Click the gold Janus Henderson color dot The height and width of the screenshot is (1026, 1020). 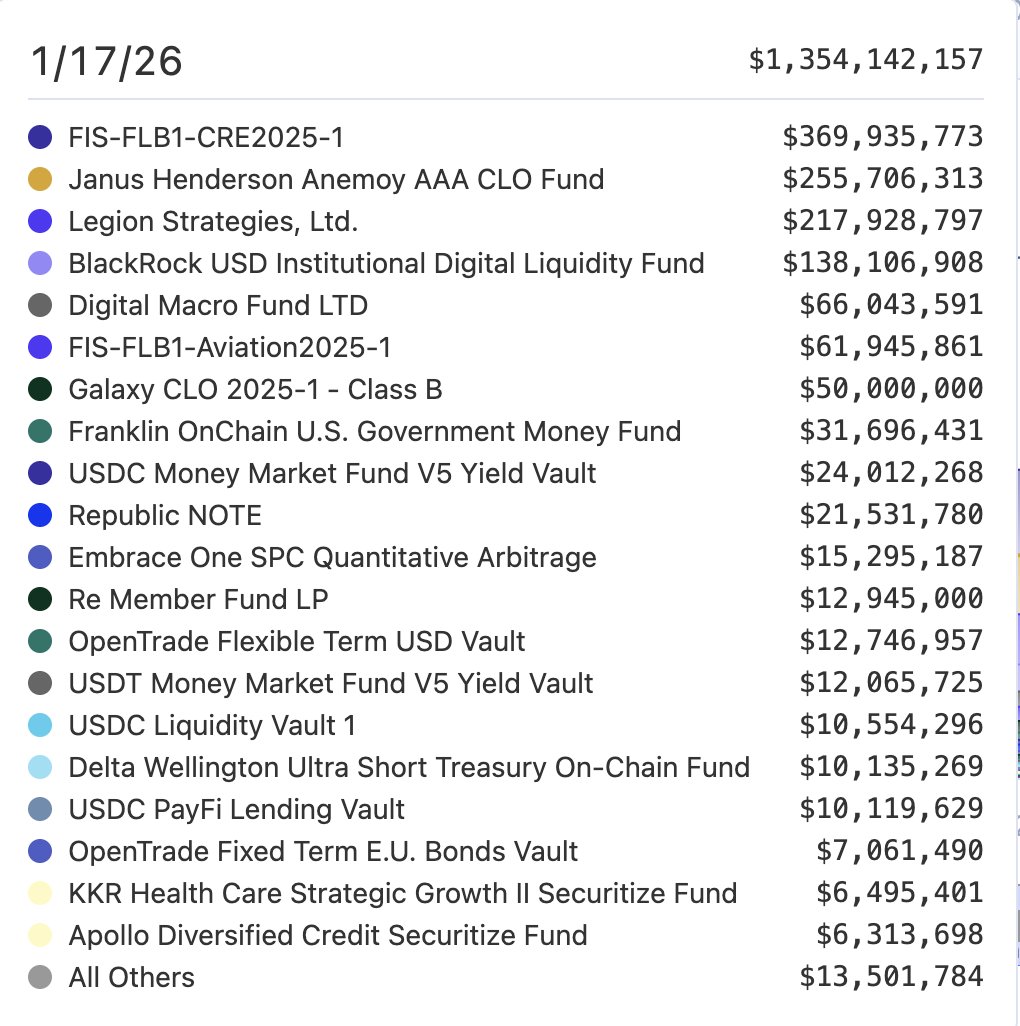(40, 179)
